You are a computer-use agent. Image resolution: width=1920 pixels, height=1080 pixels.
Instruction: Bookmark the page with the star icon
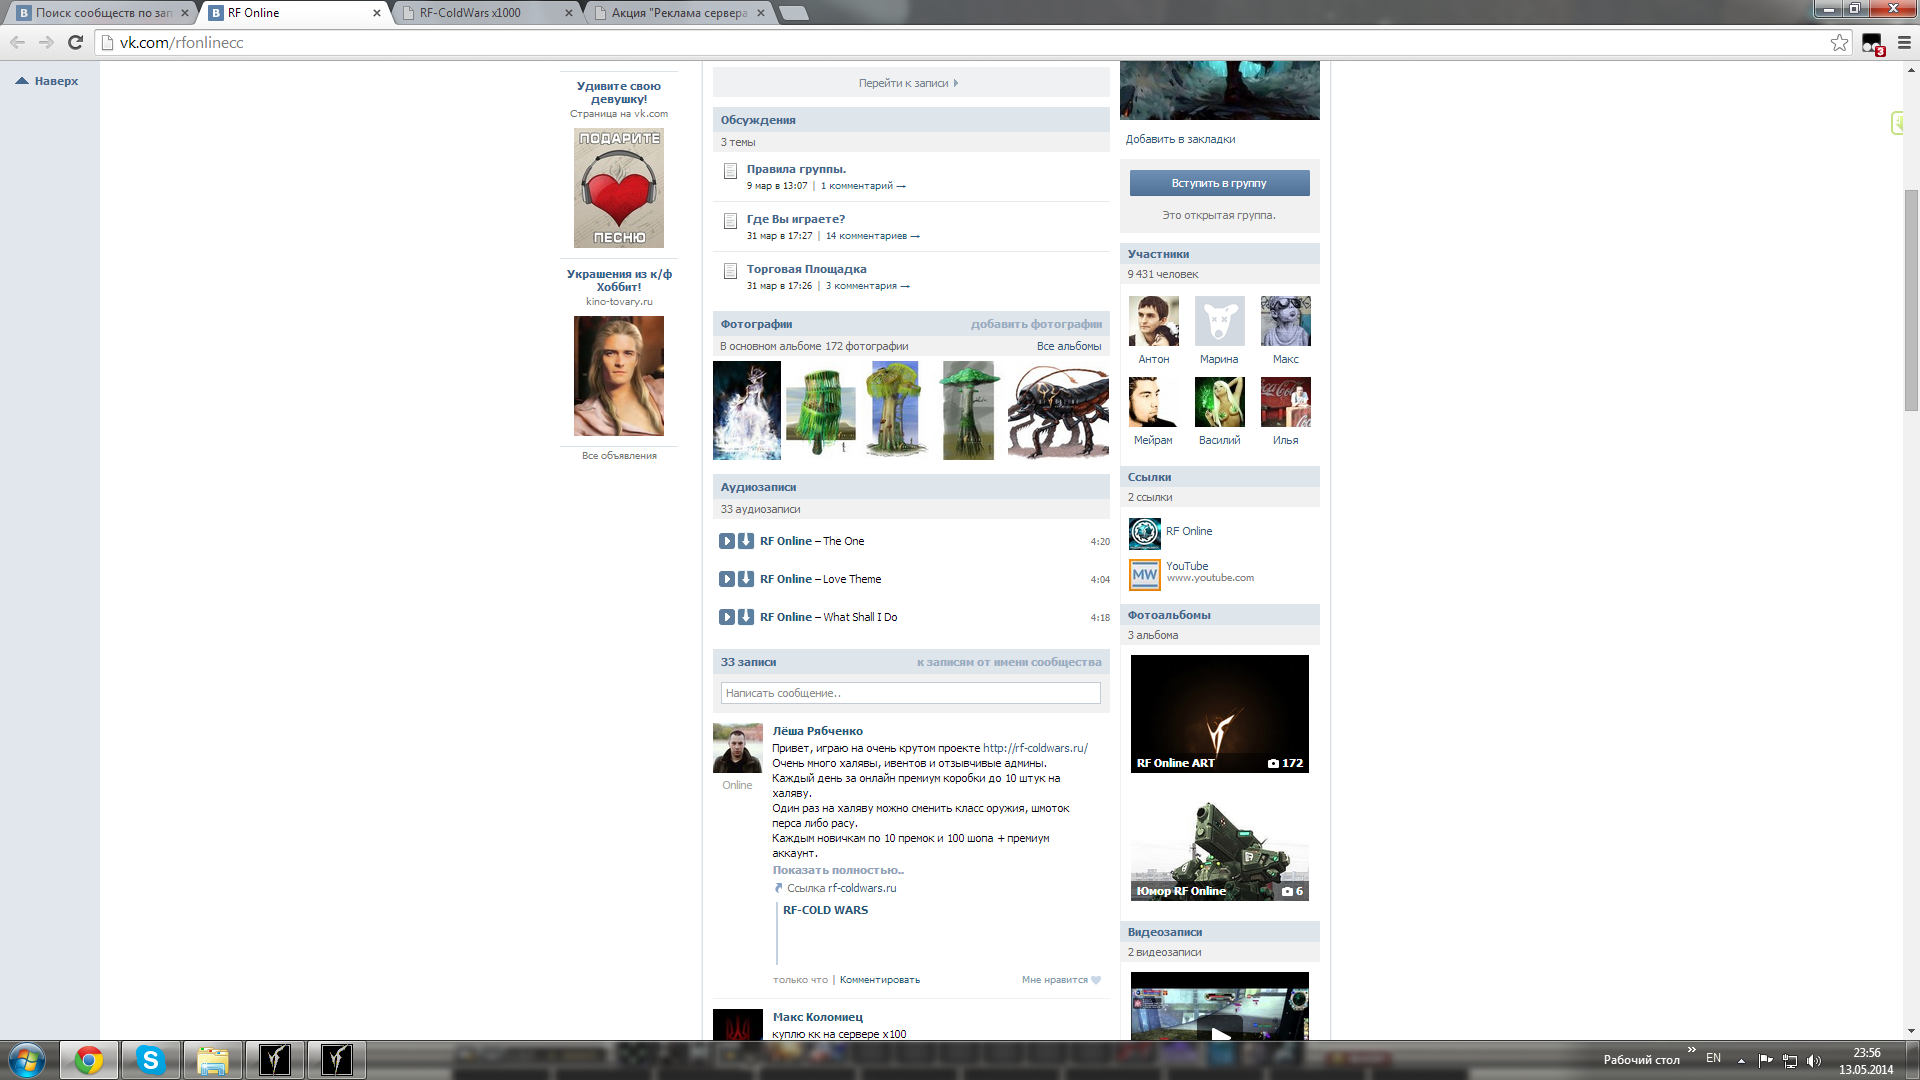tap(1839, 42)
